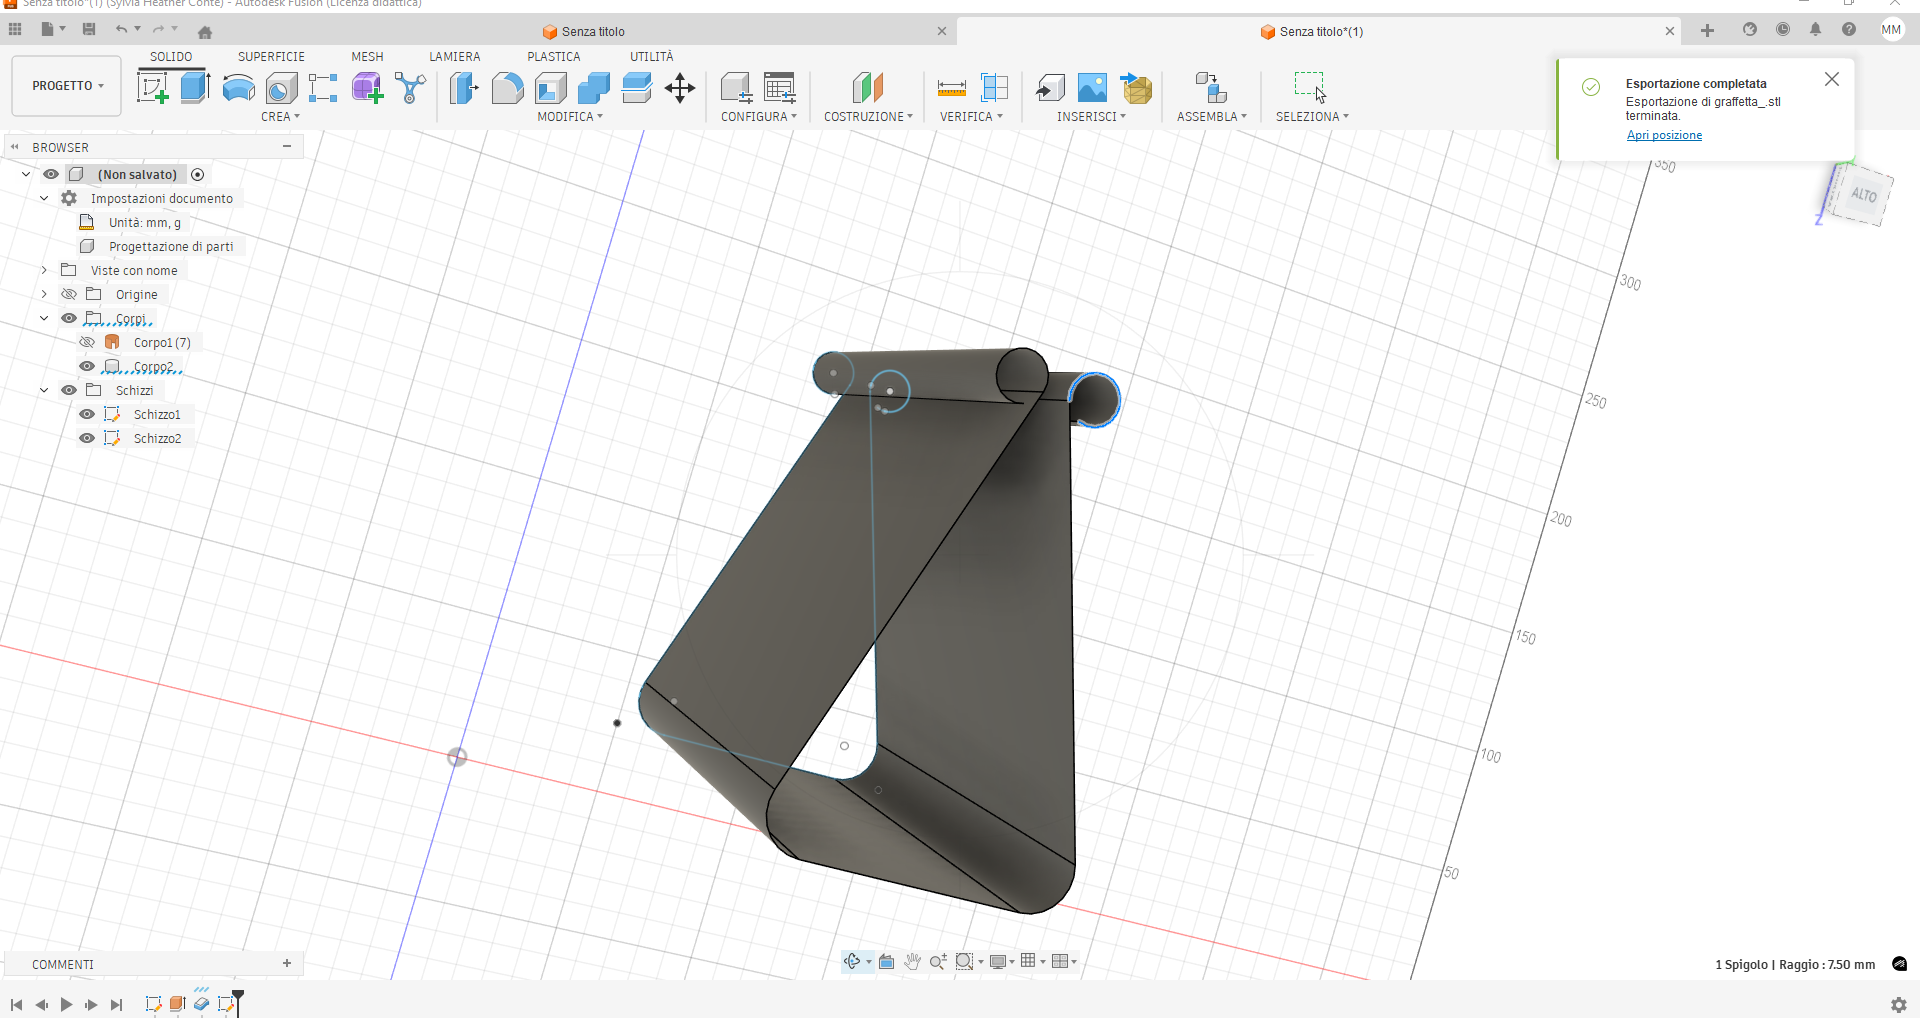Image resolution: width=1920 pixels, height=1018 pixels.
Task: Switch to the SUPERFICIE ribbon tab
Action: (271, 57)
